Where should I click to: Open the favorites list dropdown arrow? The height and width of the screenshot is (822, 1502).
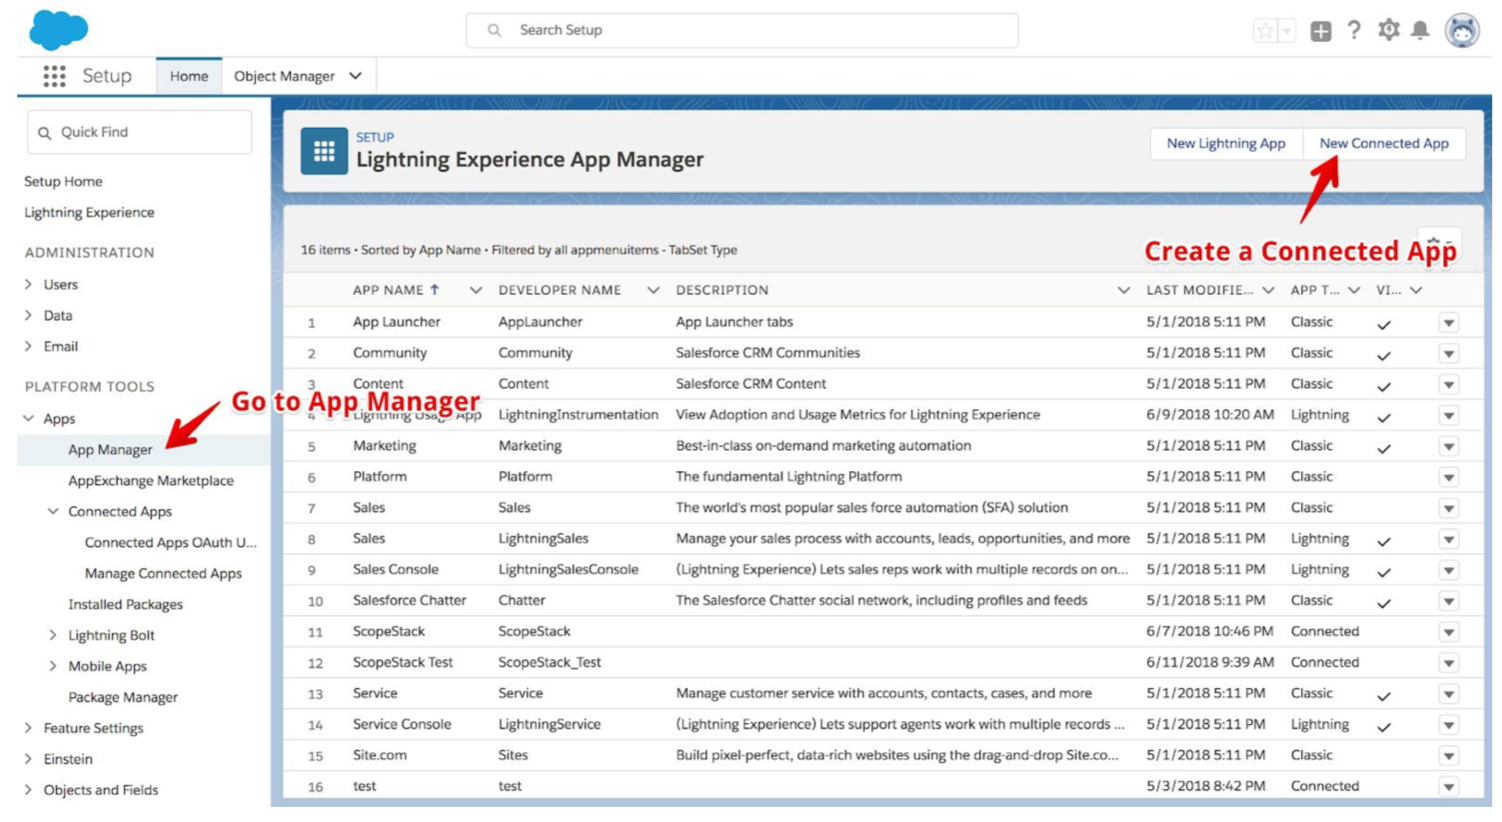tap(1288, 31)
